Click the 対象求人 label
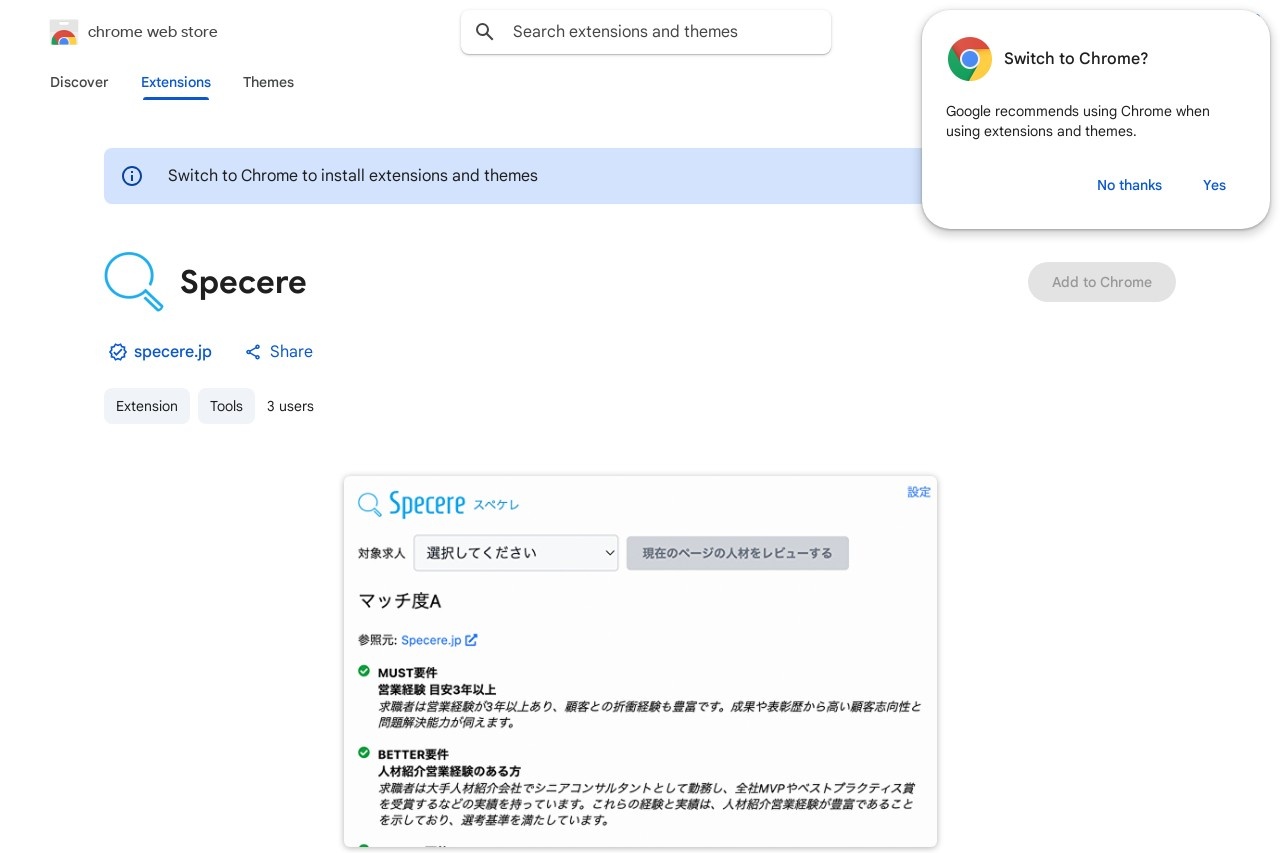This screenshot has width=1280, height=853. pyautogui.click(x=382, y=553)
